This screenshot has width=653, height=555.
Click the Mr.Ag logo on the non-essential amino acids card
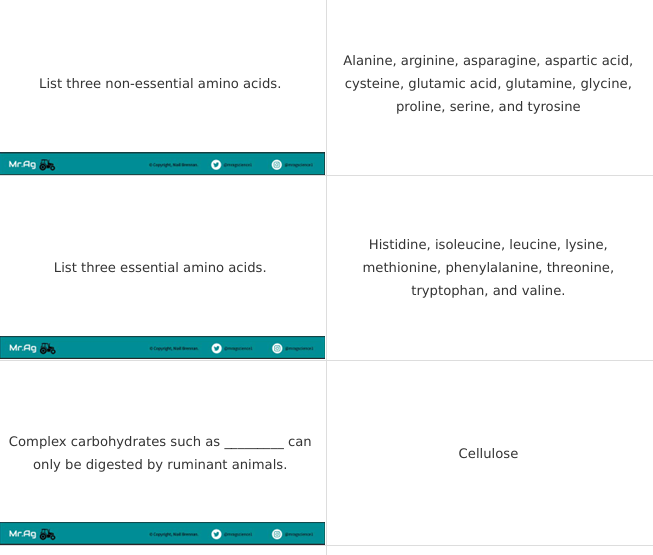[x=22, y=165]
